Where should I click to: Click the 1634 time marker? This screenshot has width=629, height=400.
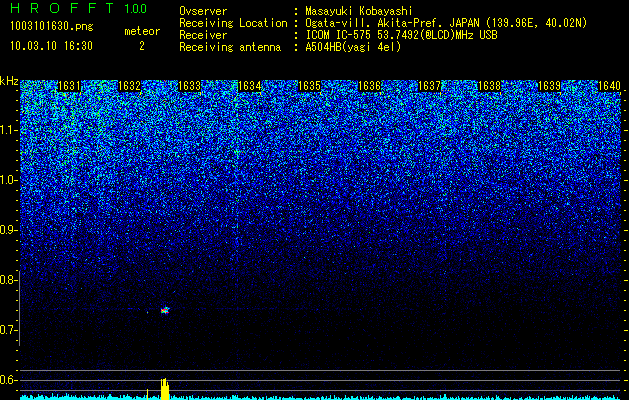(250, 86)
